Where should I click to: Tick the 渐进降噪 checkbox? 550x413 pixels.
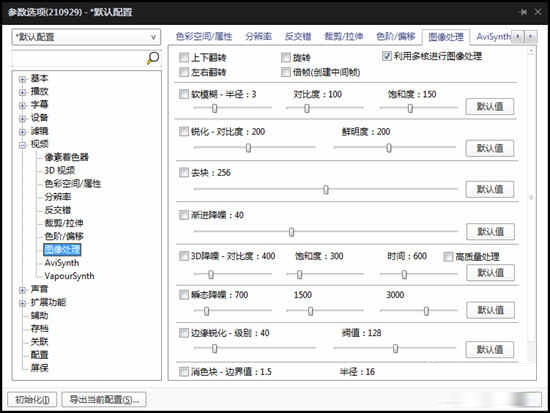pyautogui.click(x=184, y=214)
